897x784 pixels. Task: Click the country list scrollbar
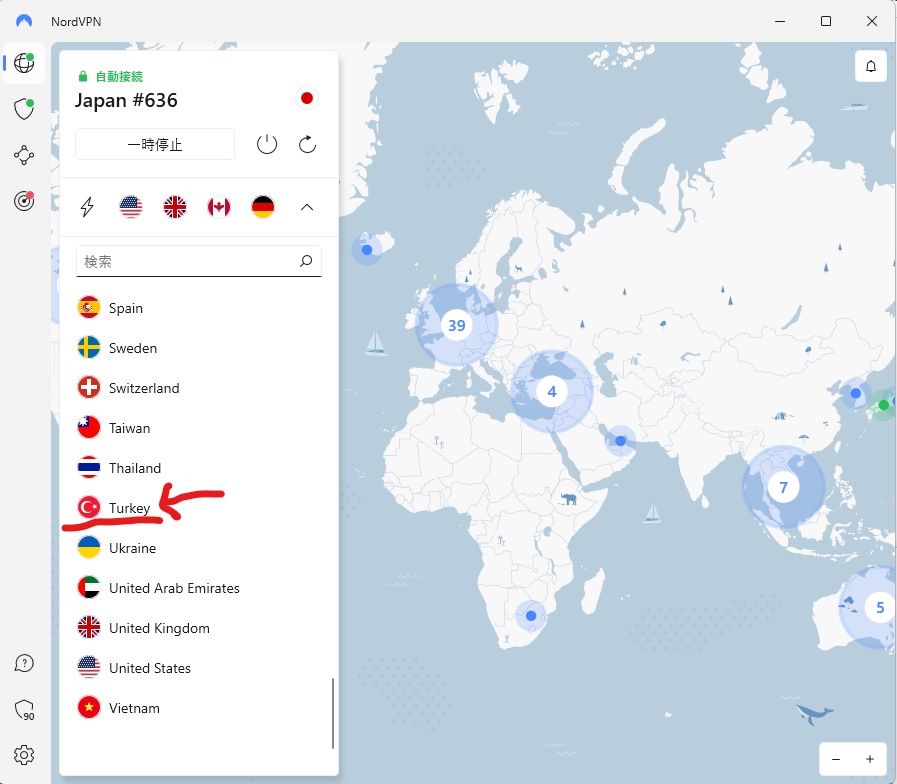click(333, 712)
